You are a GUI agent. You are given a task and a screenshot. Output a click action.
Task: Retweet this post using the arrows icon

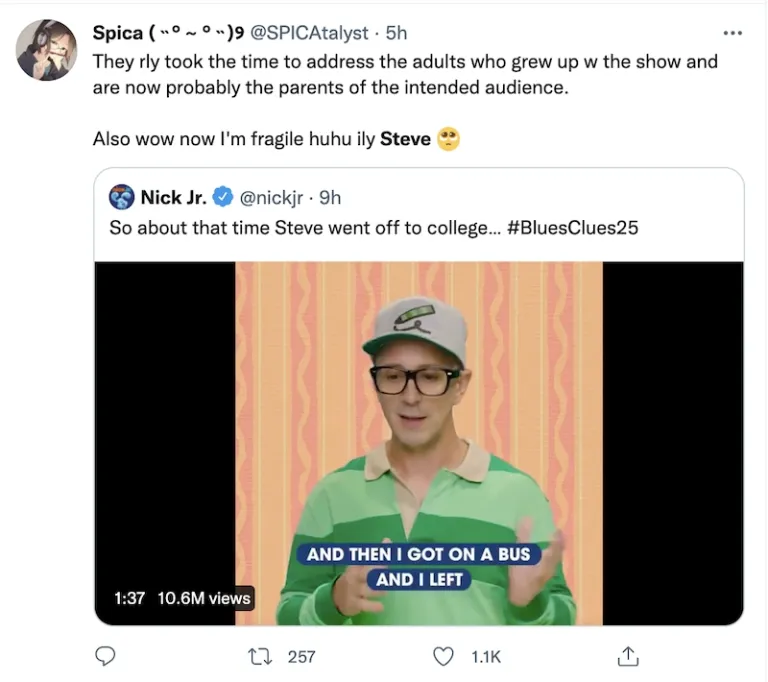point(261,656)
